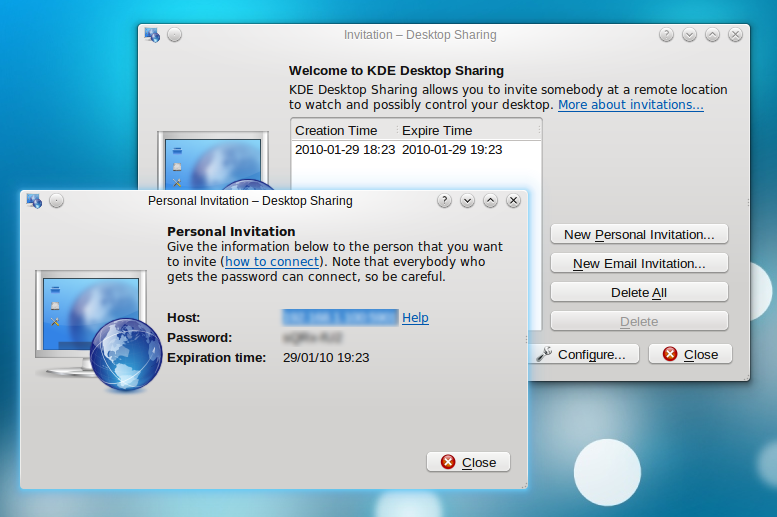Open window menu icon of Personal Invitation dialog
777x517 pixels.
click(34, 201)
